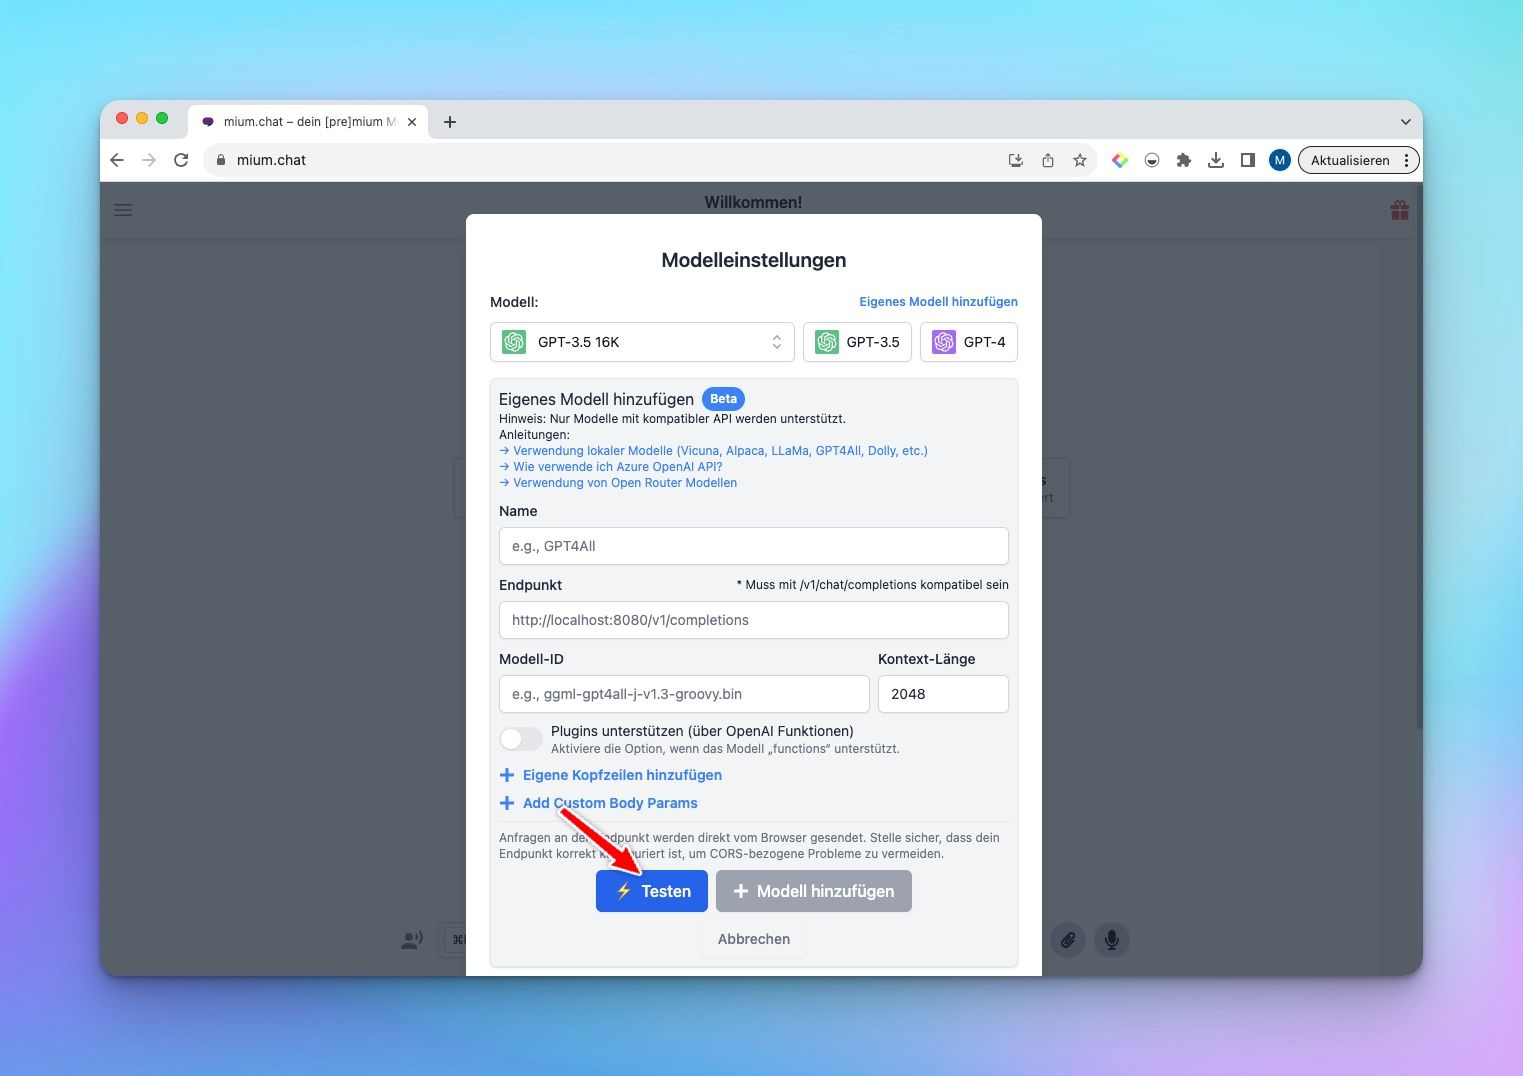
Task: Select the GPT-4 quick model button
Action: coord(968,342)
